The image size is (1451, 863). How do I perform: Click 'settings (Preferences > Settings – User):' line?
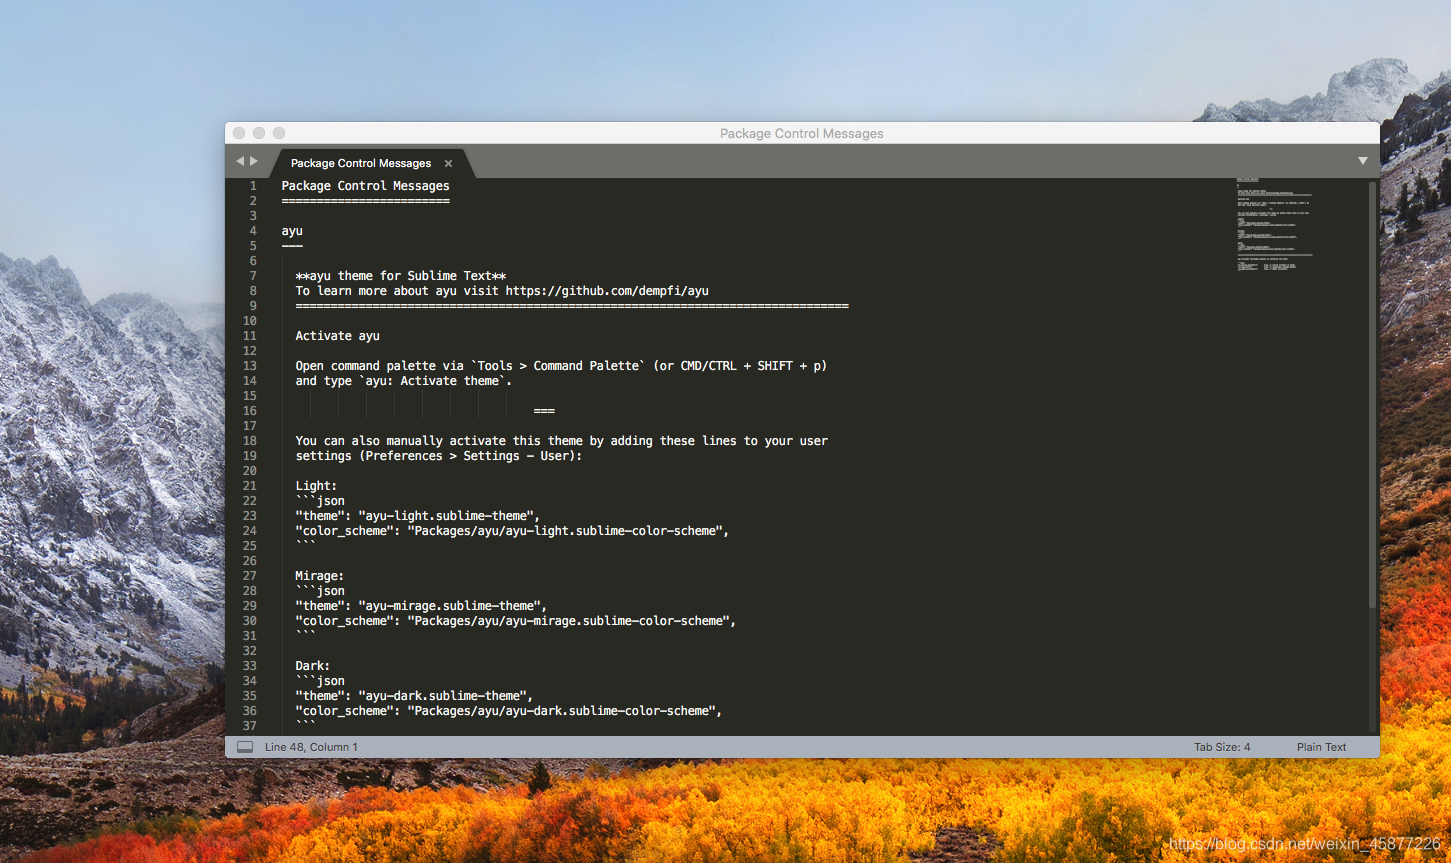pos(439,456)
